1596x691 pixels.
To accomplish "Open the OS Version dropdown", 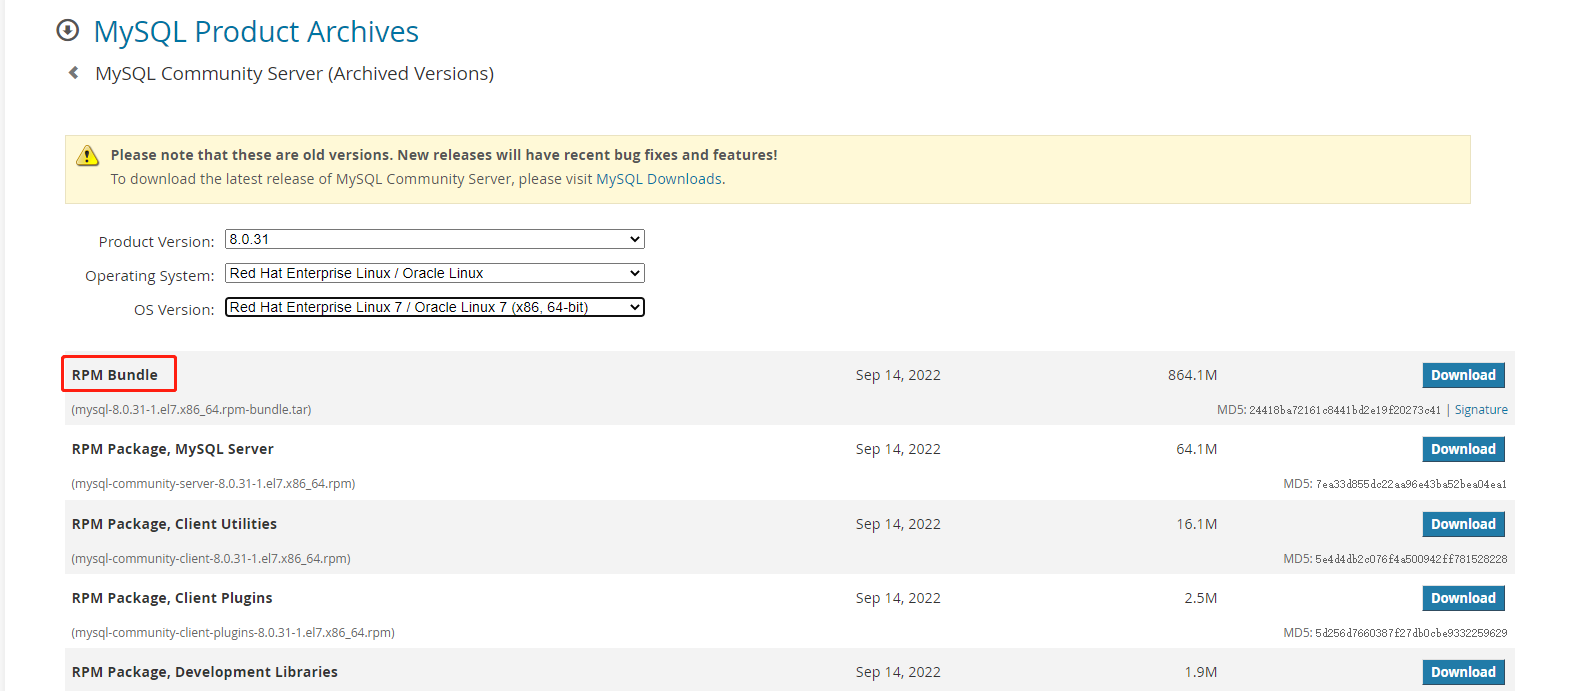I will tap(434, 307).
